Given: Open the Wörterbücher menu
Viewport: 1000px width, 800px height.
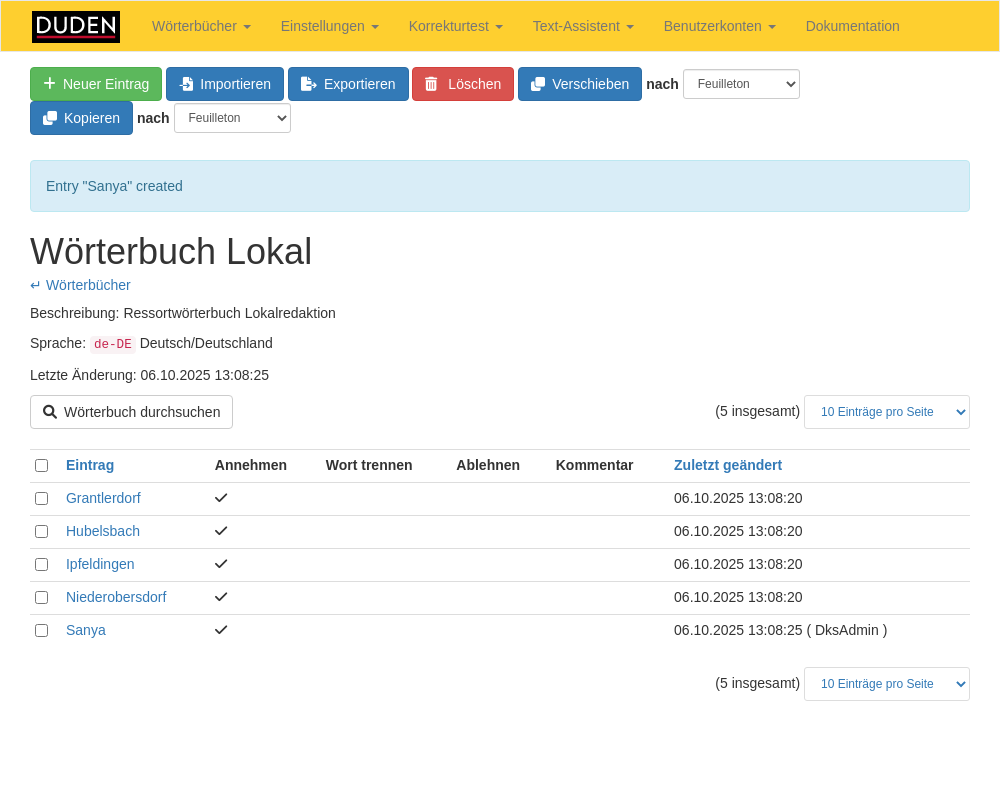Looking at the screenshot, I should coord(201,26).
